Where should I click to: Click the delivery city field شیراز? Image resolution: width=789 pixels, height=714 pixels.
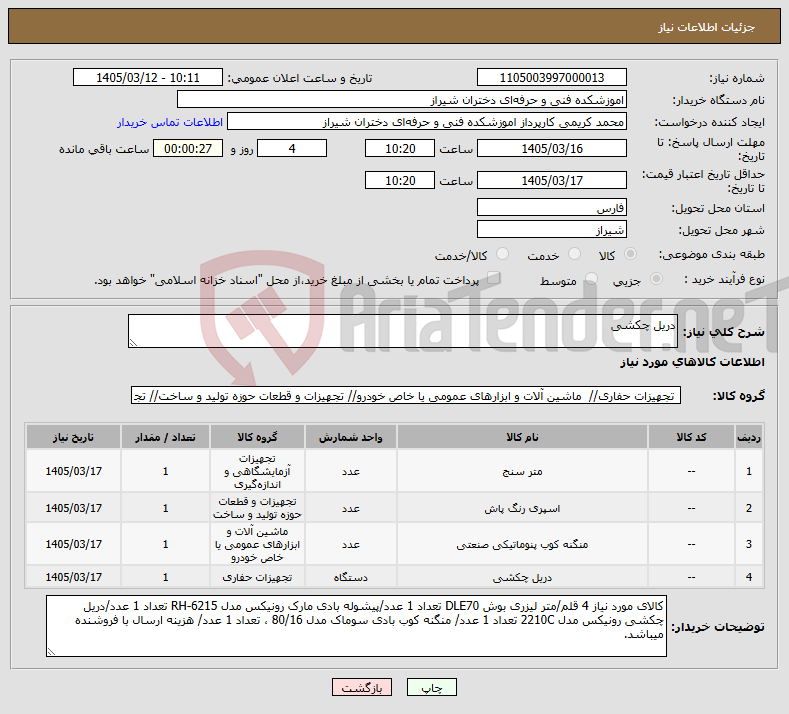click(551, 229)
